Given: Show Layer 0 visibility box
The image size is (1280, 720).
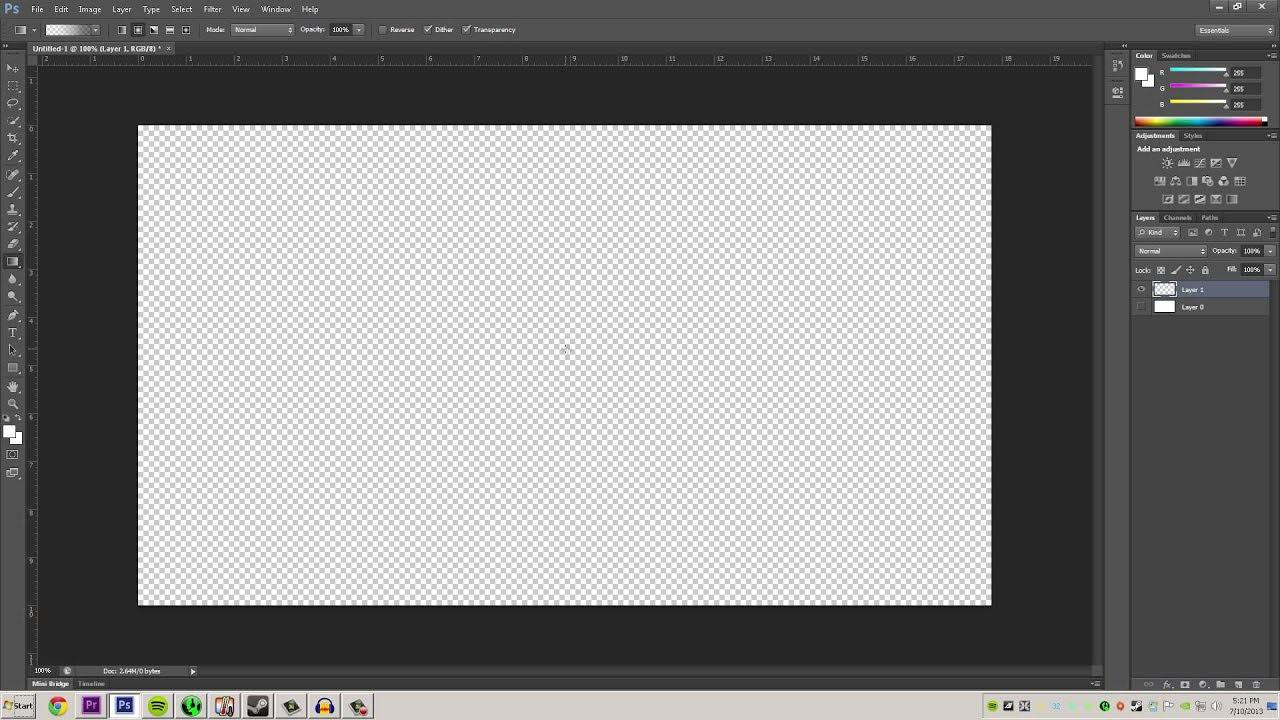Looking at the screenshot, I should 1141,307.
